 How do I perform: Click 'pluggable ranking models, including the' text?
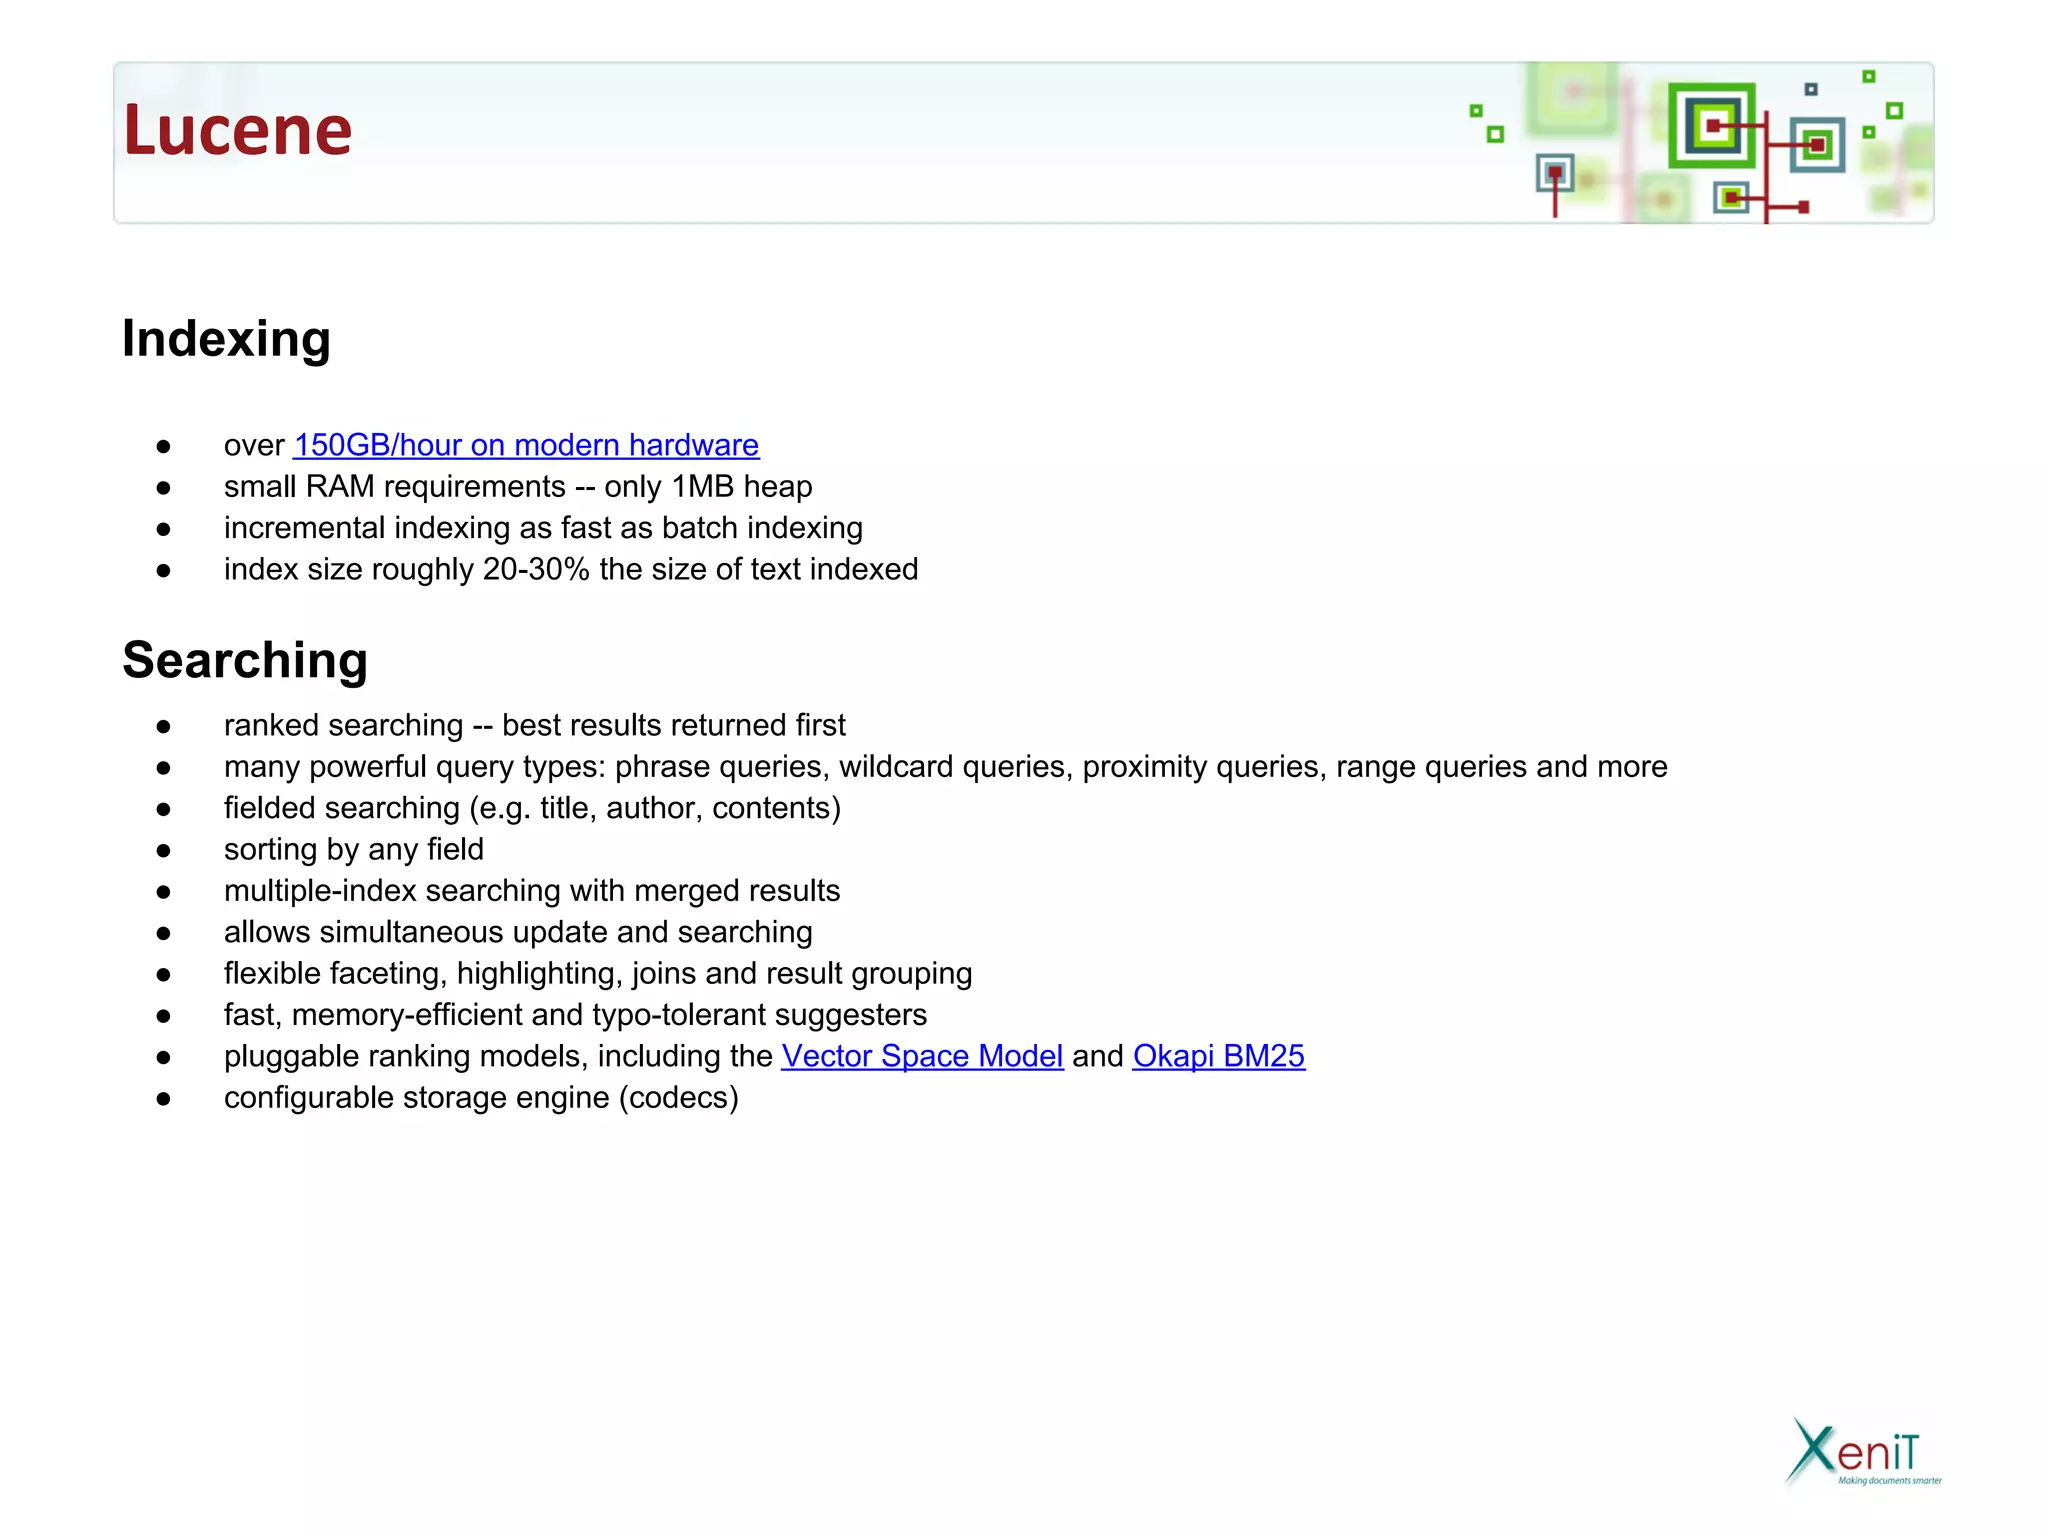pos(498,1056)
